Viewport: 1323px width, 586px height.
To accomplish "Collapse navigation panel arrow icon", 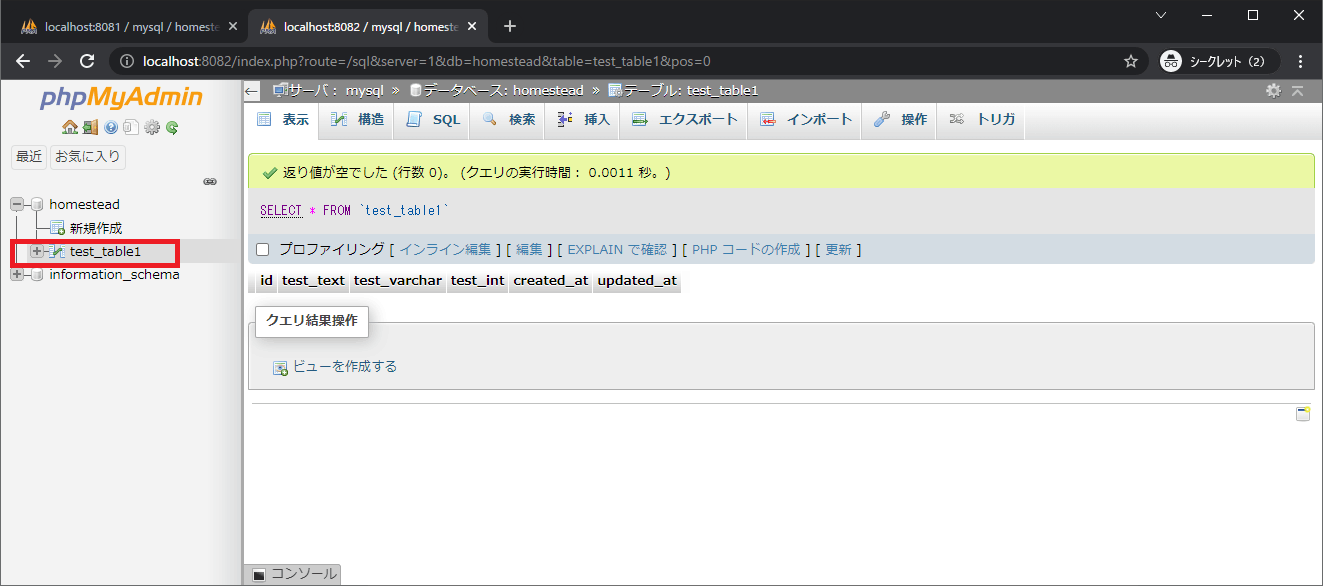I will 252,91.
